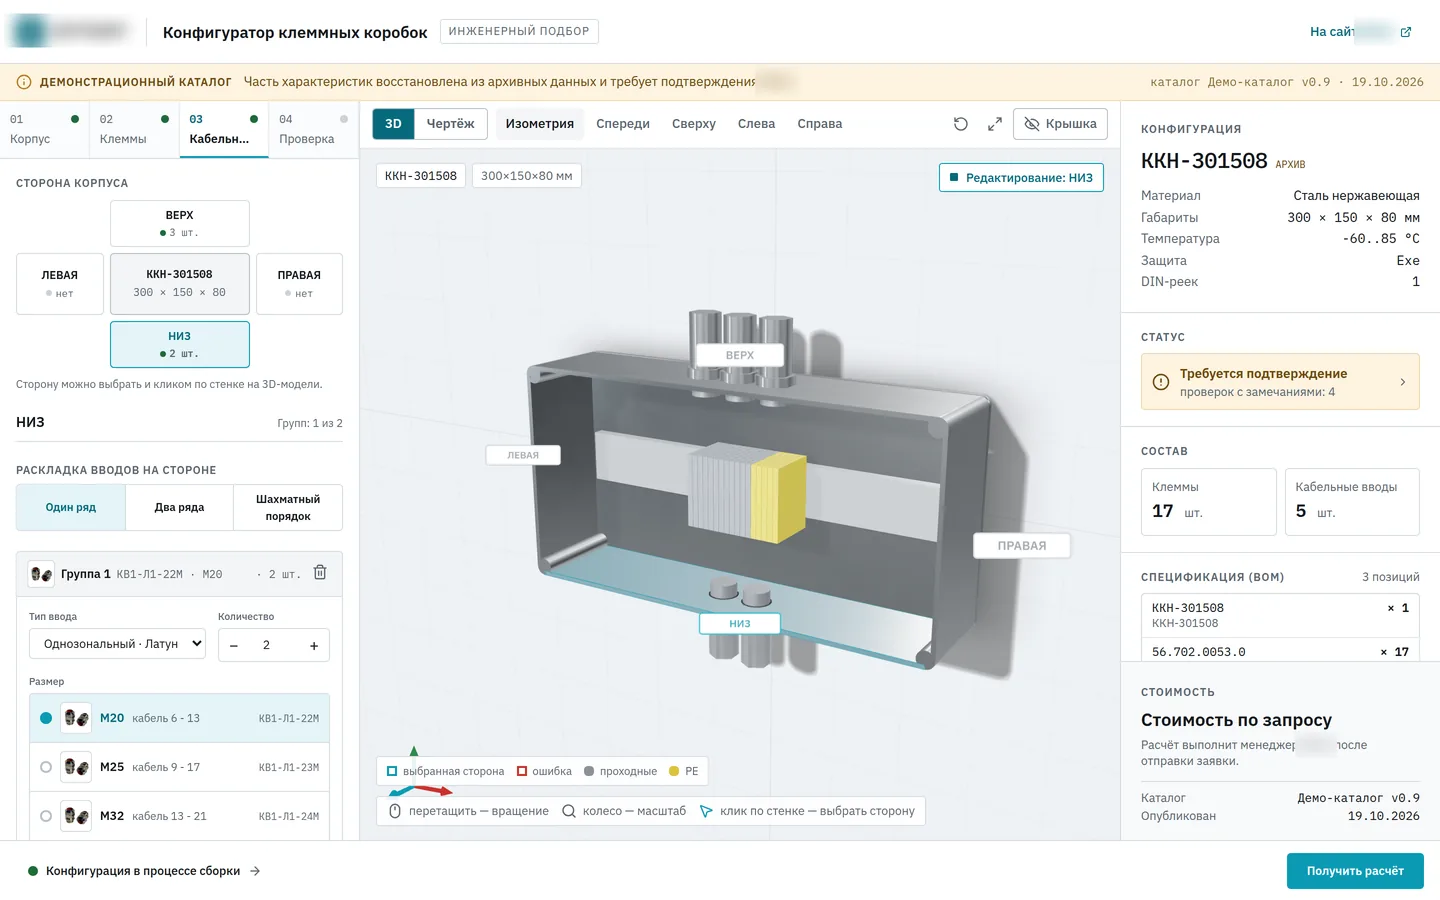
Task: Click the Кабельные вводы 5 шт. card
Action: [x=1352, y=502]
